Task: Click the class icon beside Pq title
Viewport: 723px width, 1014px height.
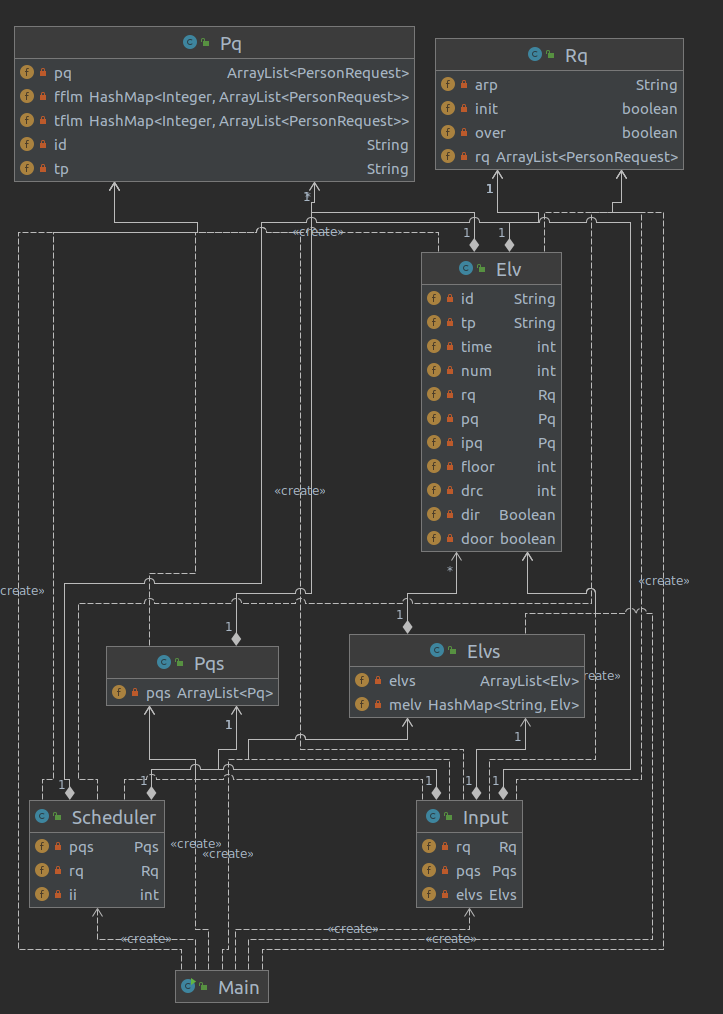Action: pos(189,43)
